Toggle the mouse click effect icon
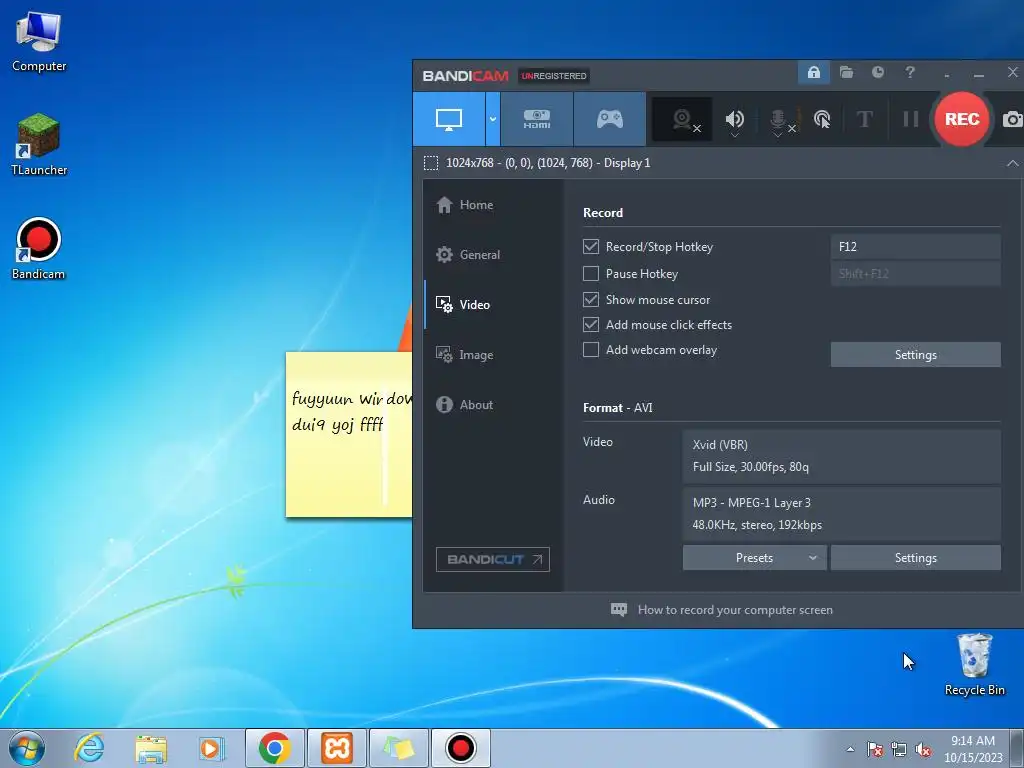1024x768 pixels. (822, 119)
